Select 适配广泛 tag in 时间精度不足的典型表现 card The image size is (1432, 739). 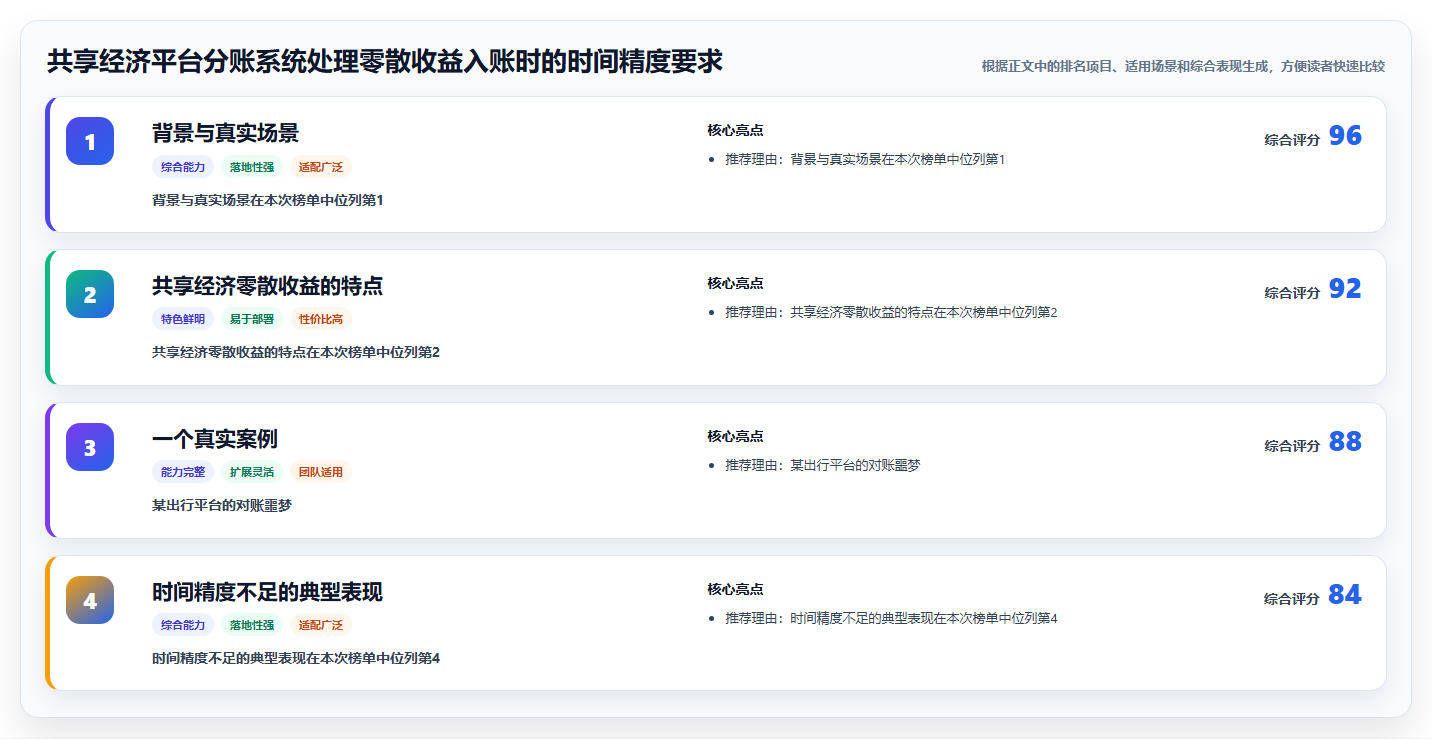321,626
